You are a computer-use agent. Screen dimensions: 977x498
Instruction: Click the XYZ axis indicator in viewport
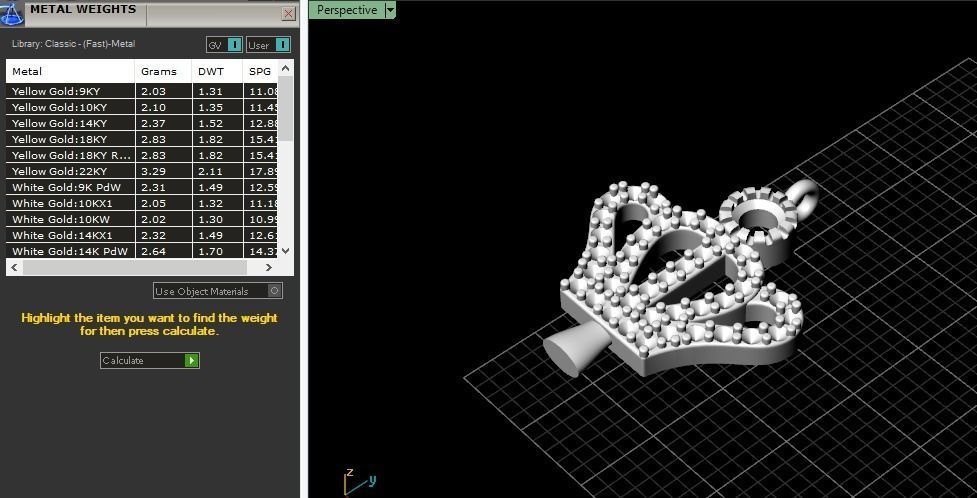pos(359,482)
